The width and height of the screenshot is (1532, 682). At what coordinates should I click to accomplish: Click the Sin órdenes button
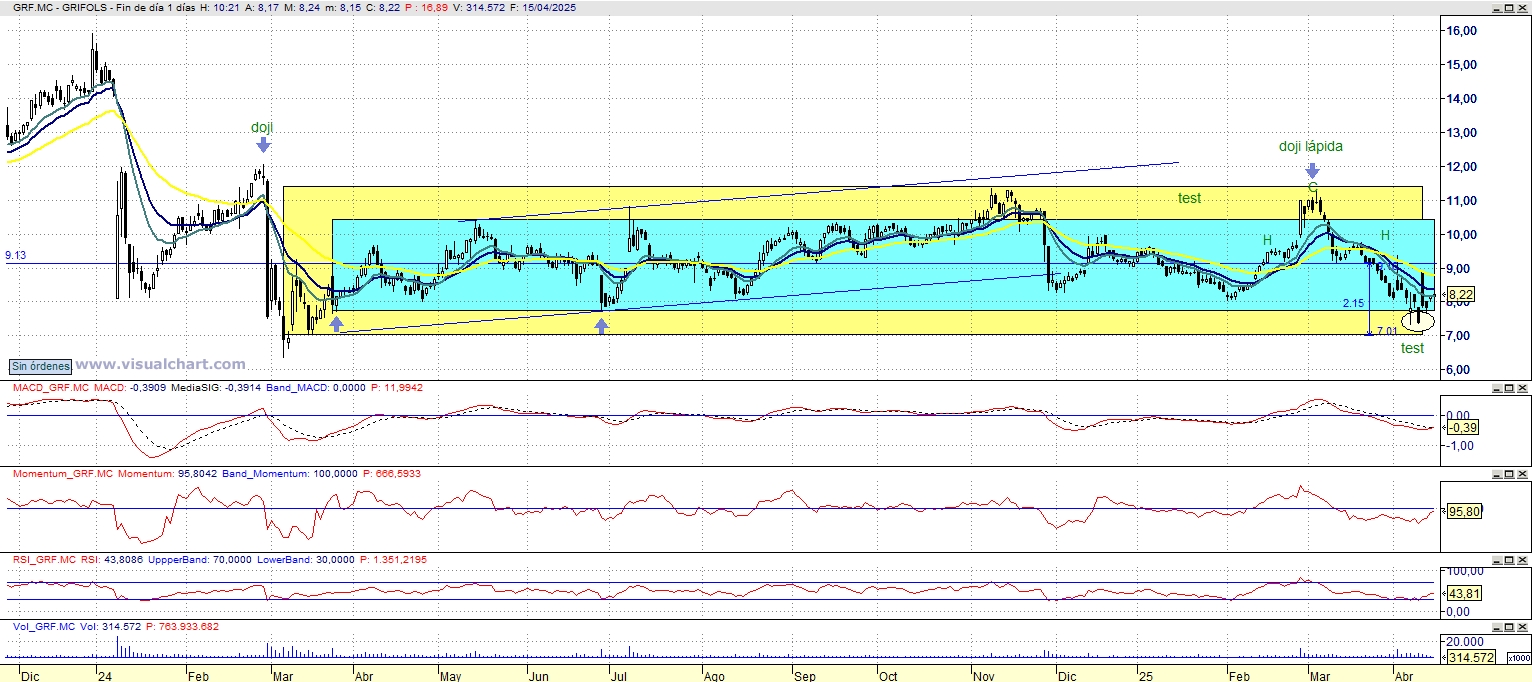pos(39,366)
